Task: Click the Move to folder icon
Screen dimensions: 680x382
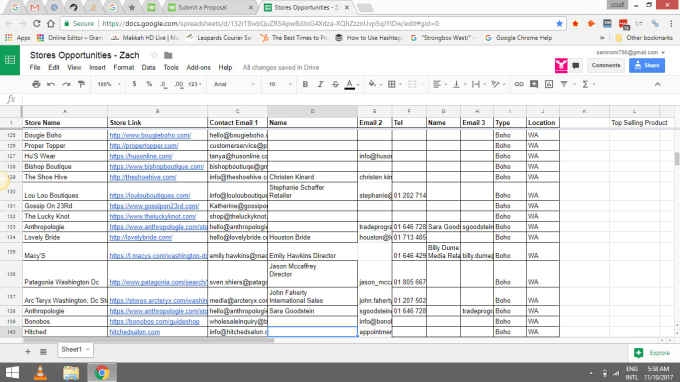Action: [168, 55]
